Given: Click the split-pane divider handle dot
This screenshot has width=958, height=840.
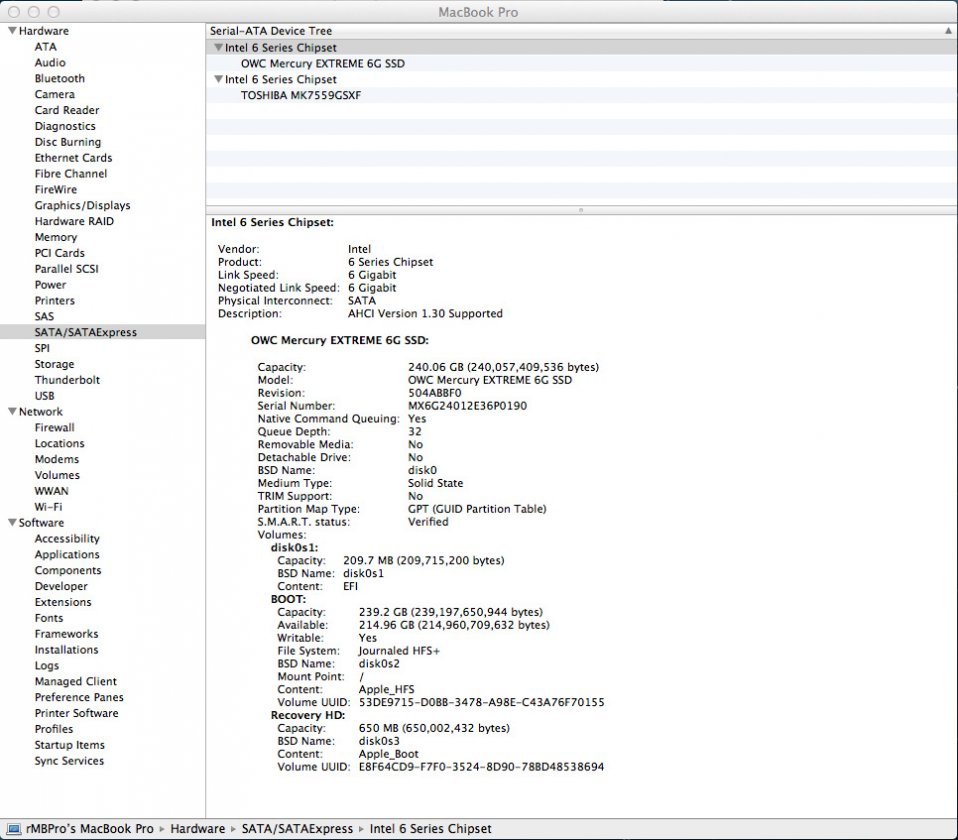Looking at the screenshot, I should pyautogui.click(x=581, y=210).
